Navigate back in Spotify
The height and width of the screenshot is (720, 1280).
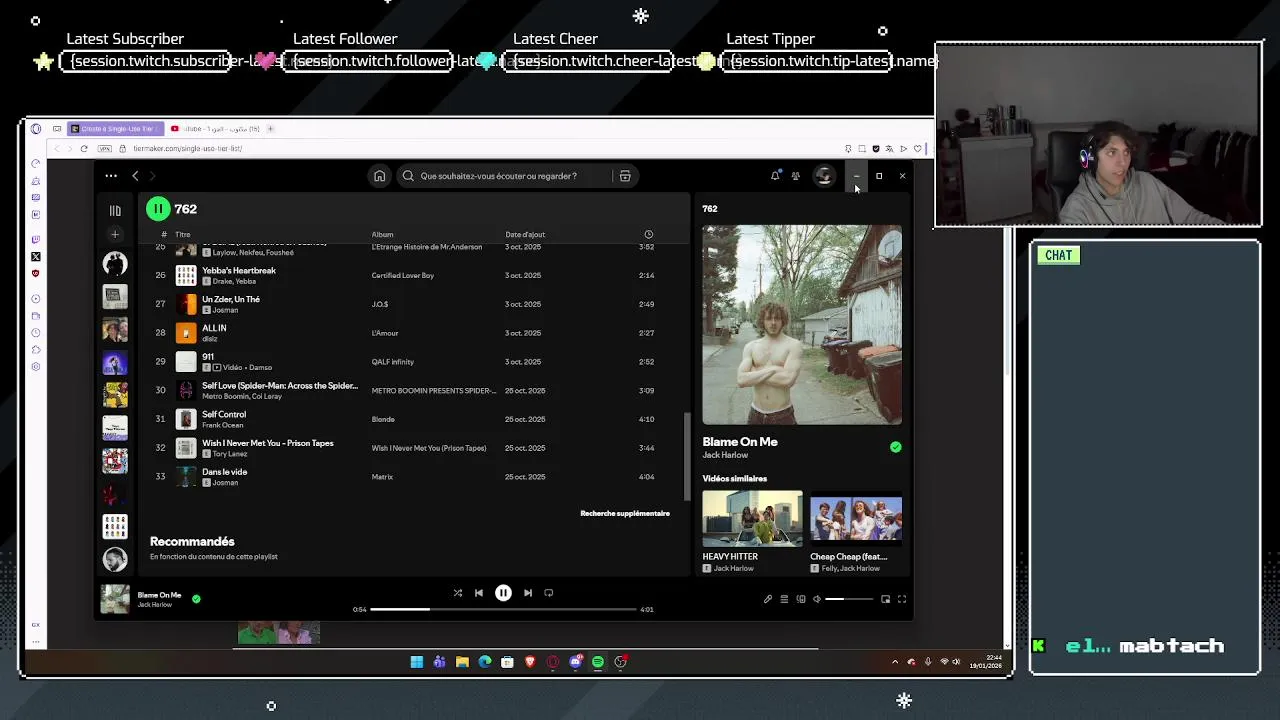(135, 176)
